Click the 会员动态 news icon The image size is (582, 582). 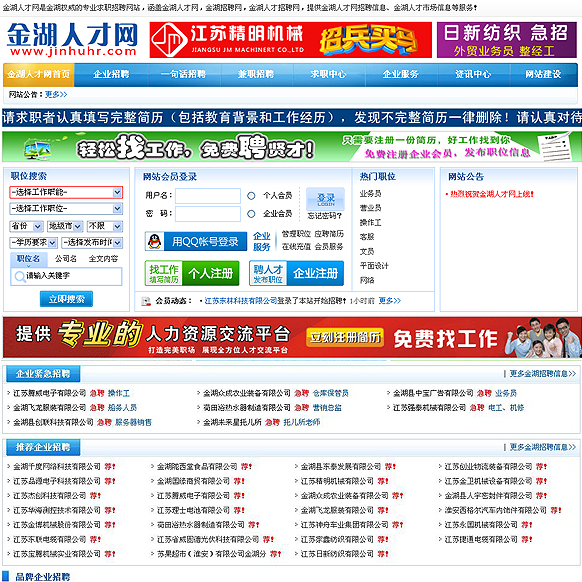click(146, 301)
